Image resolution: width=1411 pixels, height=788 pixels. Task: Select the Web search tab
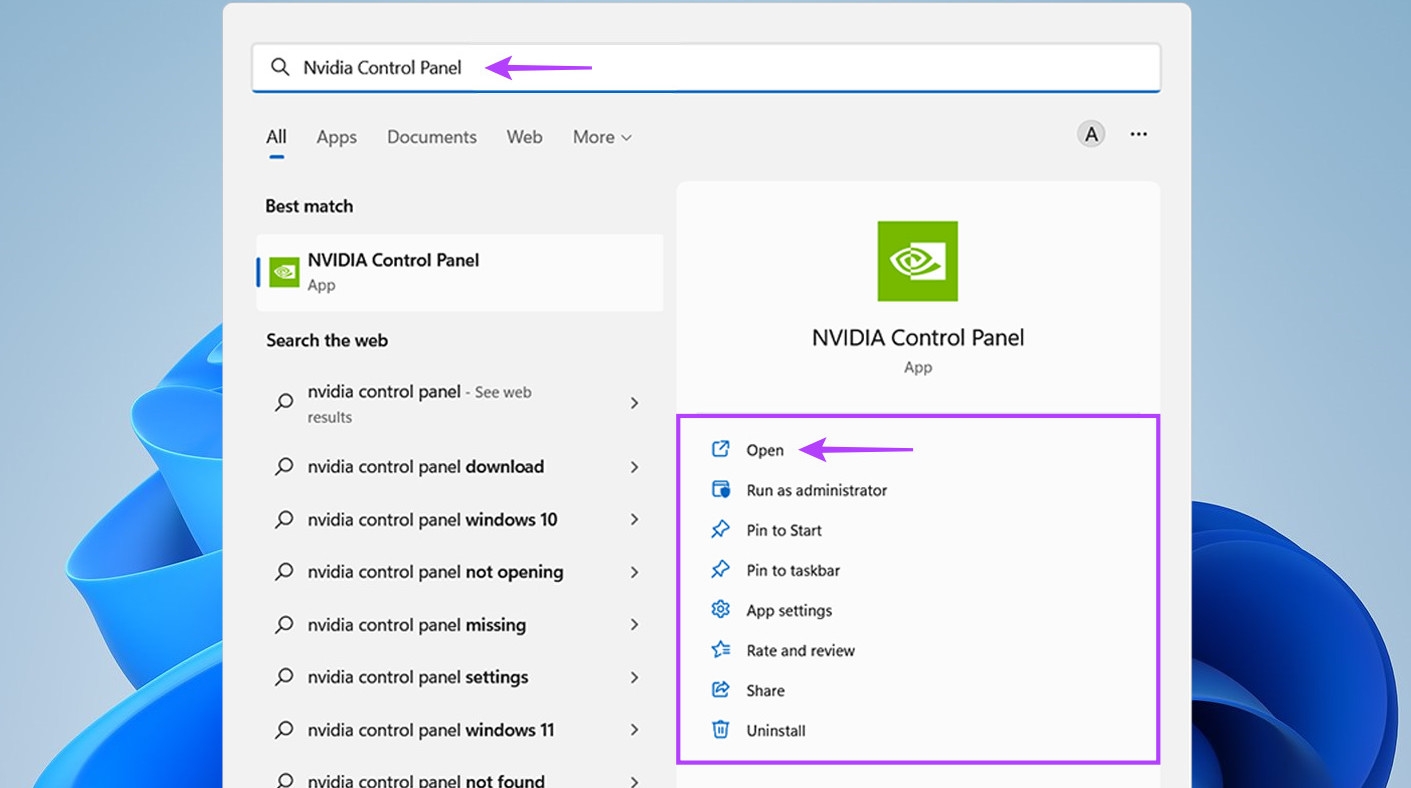[x=524, y=137]
